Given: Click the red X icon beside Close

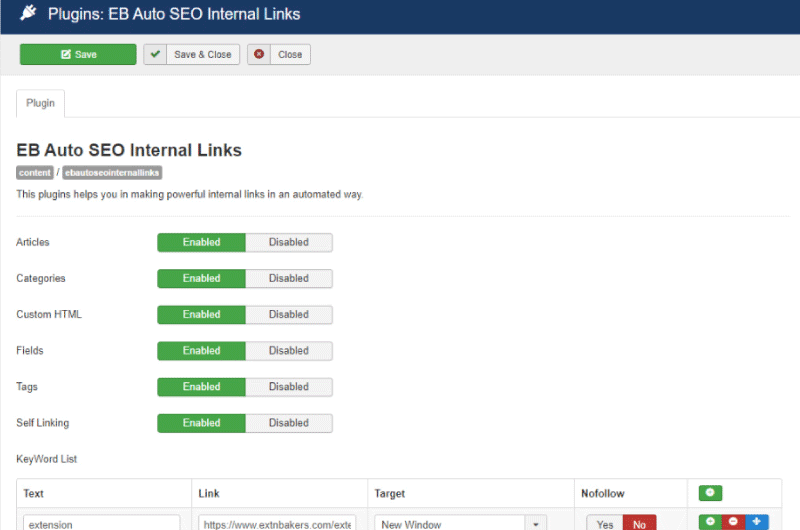Looking at the screenshot, I should pyautogui.click(x=259, y=54).
